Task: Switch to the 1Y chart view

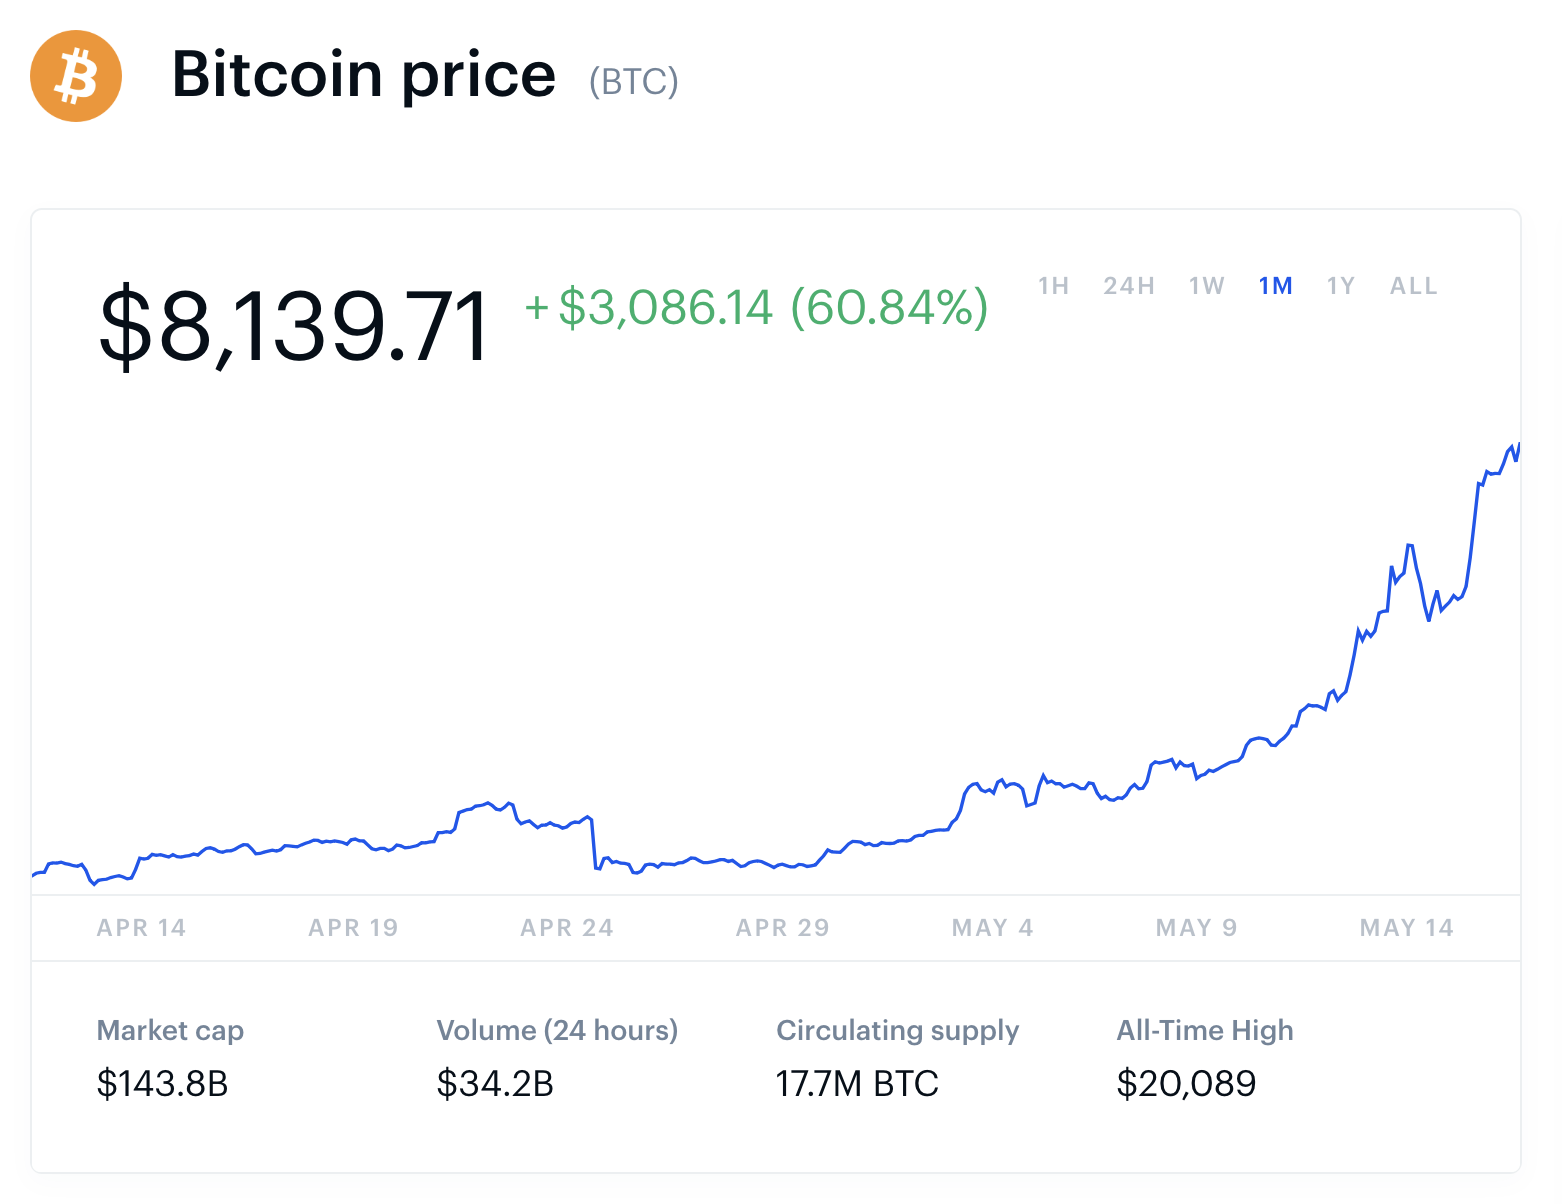Action: pyautogui.click(x=1340, y=286)
